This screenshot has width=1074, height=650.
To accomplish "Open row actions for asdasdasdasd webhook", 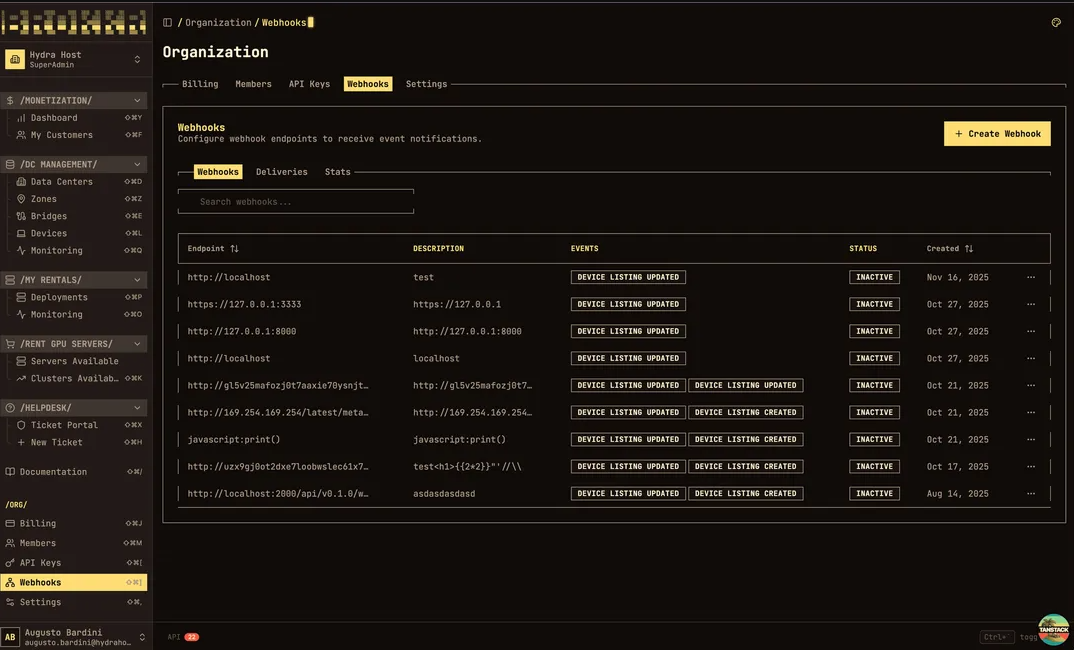I will click(x=1031, y=494).
